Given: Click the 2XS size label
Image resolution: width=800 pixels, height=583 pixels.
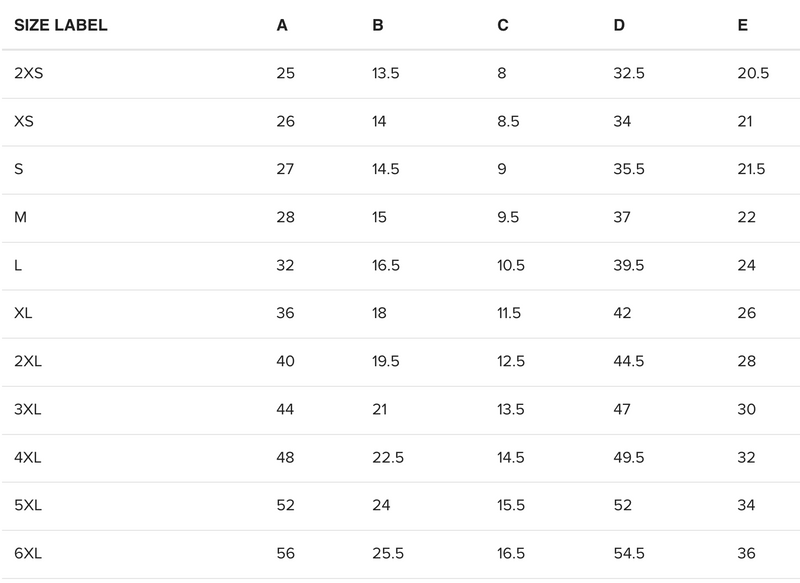Looking at the screenshot, I should [29, 74].
